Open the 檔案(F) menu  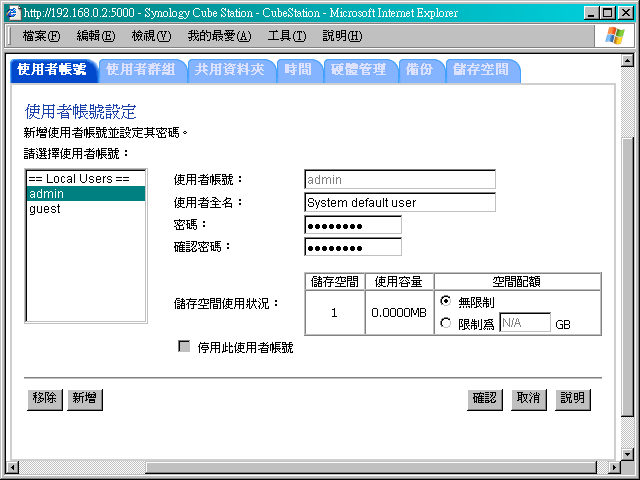click(x=42, y=36)
